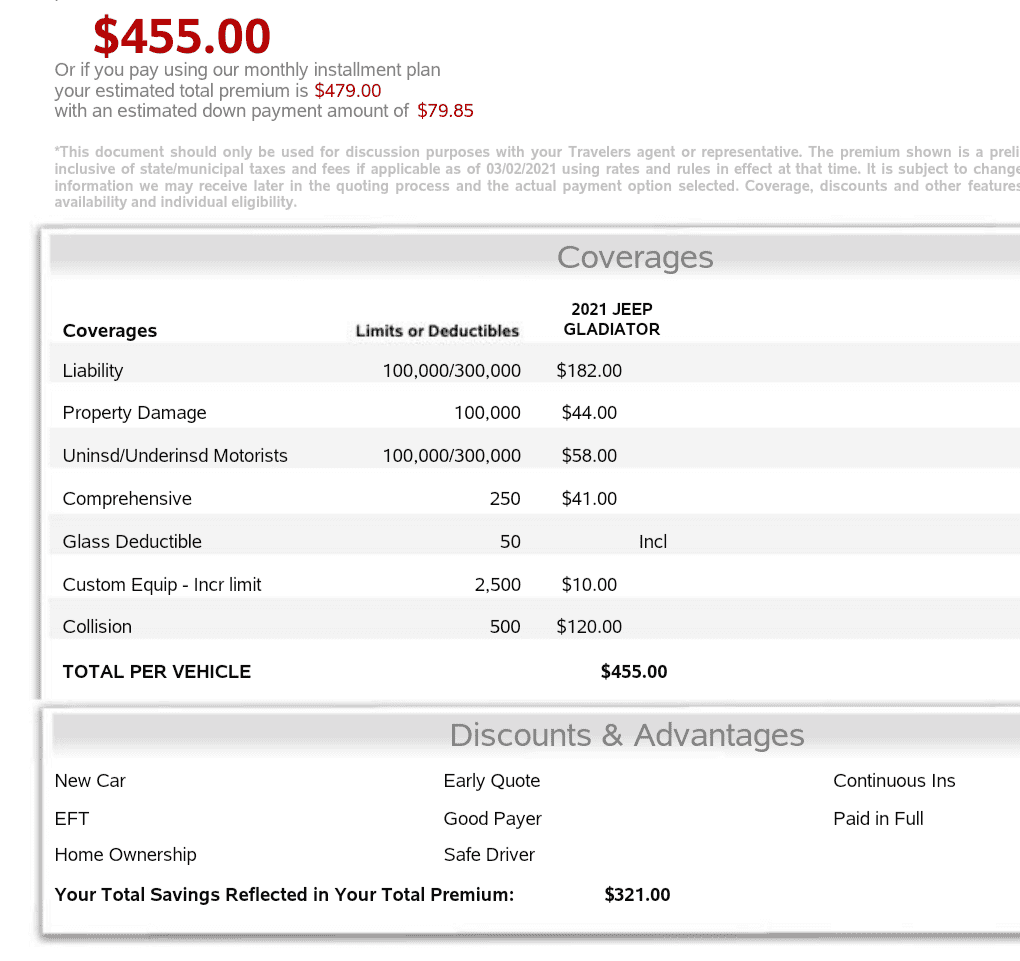Select the Continuous Ins discount

click(x=894, y=781)
